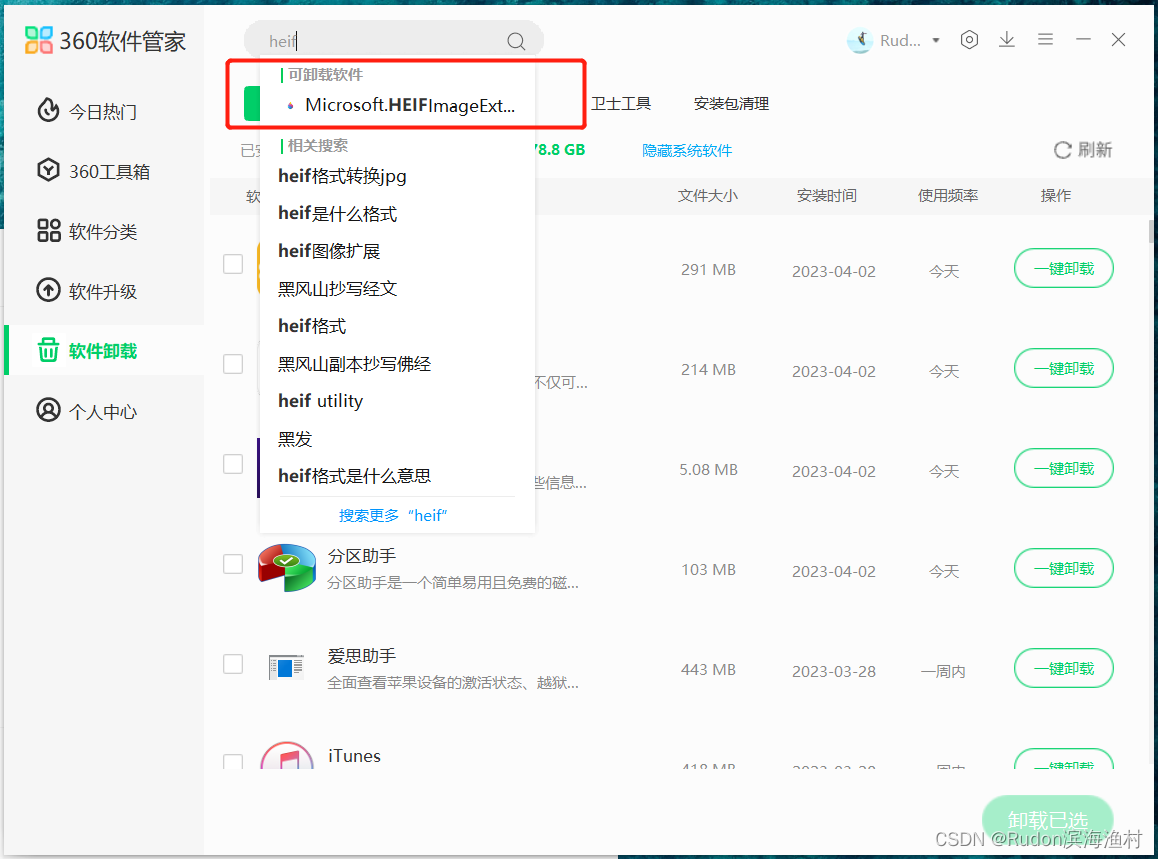Switch to the 卫士工具 tab
This screenshot has height=859, width=1158.
point(620,103)
